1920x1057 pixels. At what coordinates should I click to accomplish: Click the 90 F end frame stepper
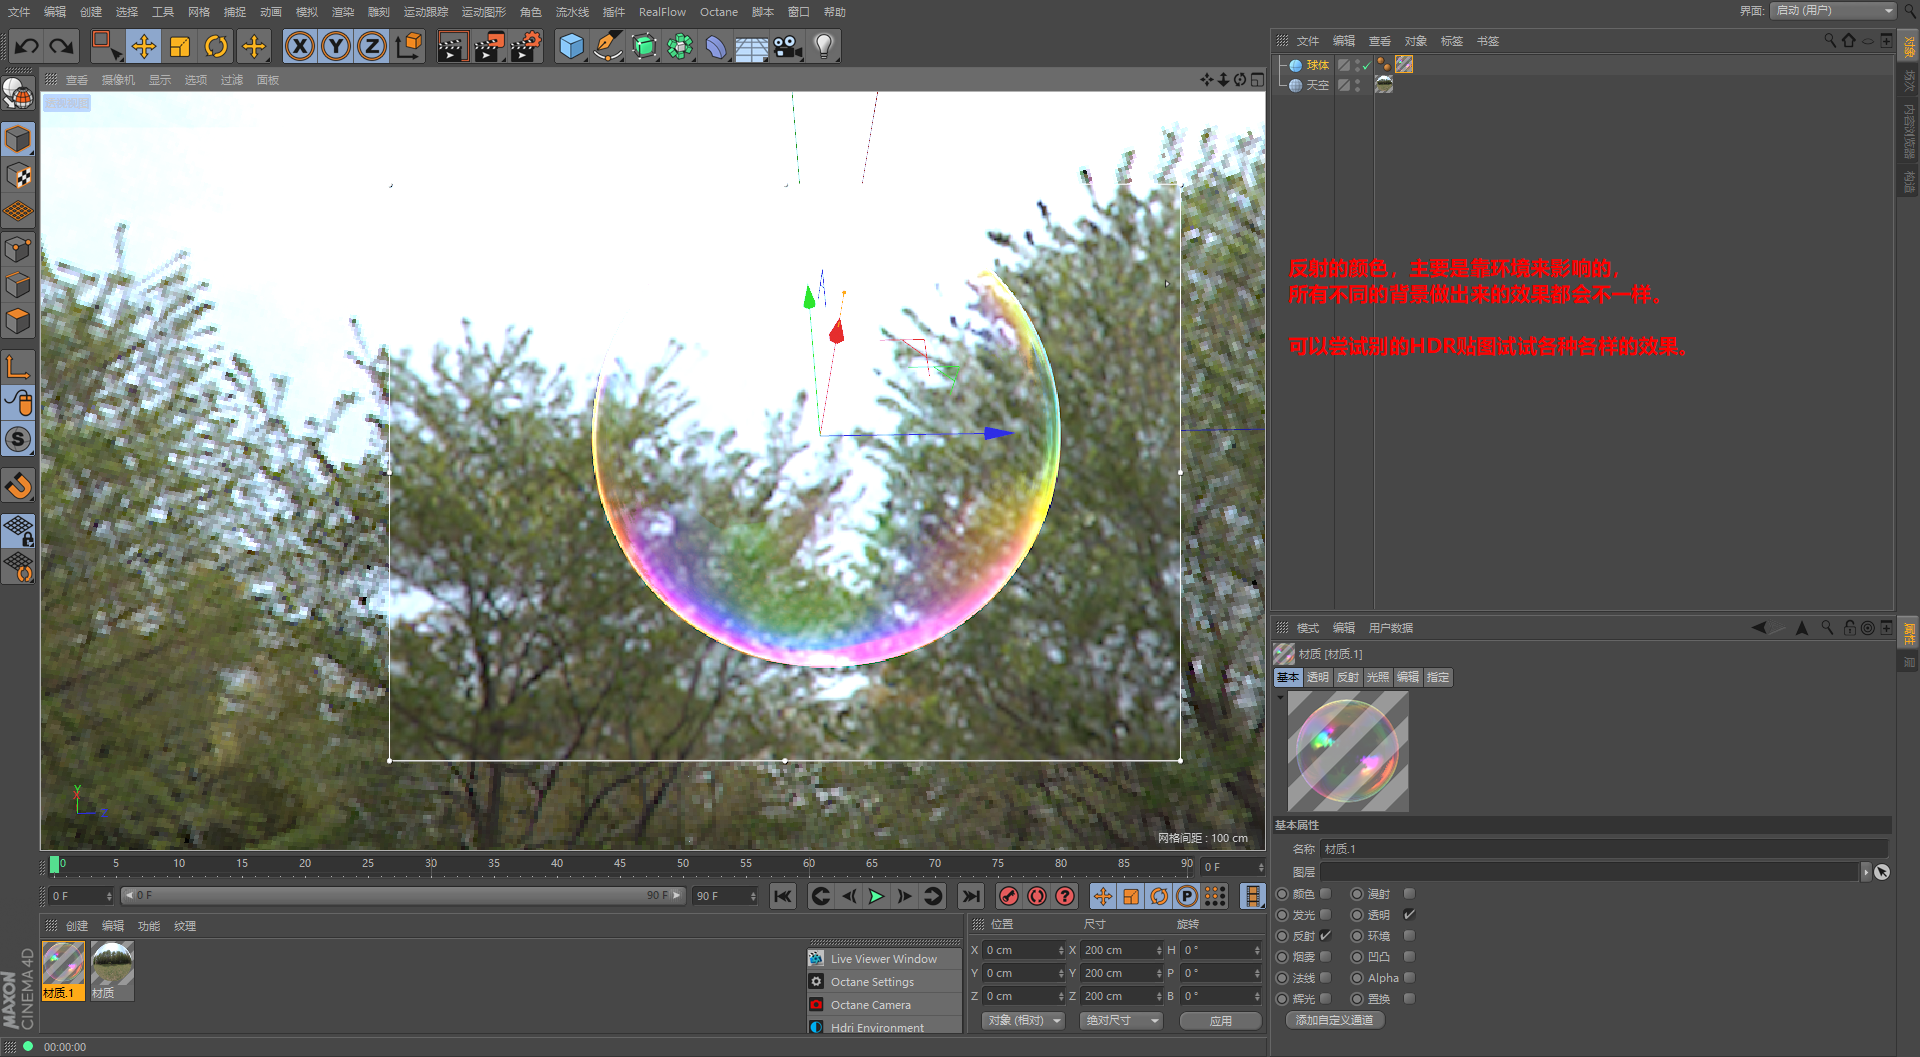pos(753,896)
